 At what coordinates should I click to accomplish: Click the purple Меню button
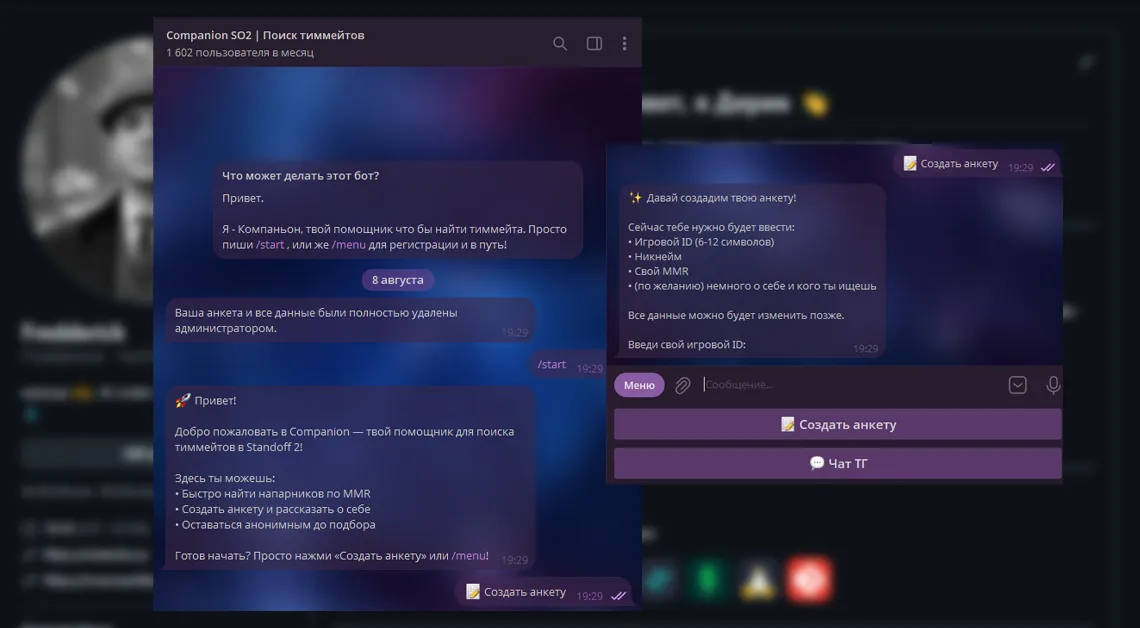tap(639, 385)
